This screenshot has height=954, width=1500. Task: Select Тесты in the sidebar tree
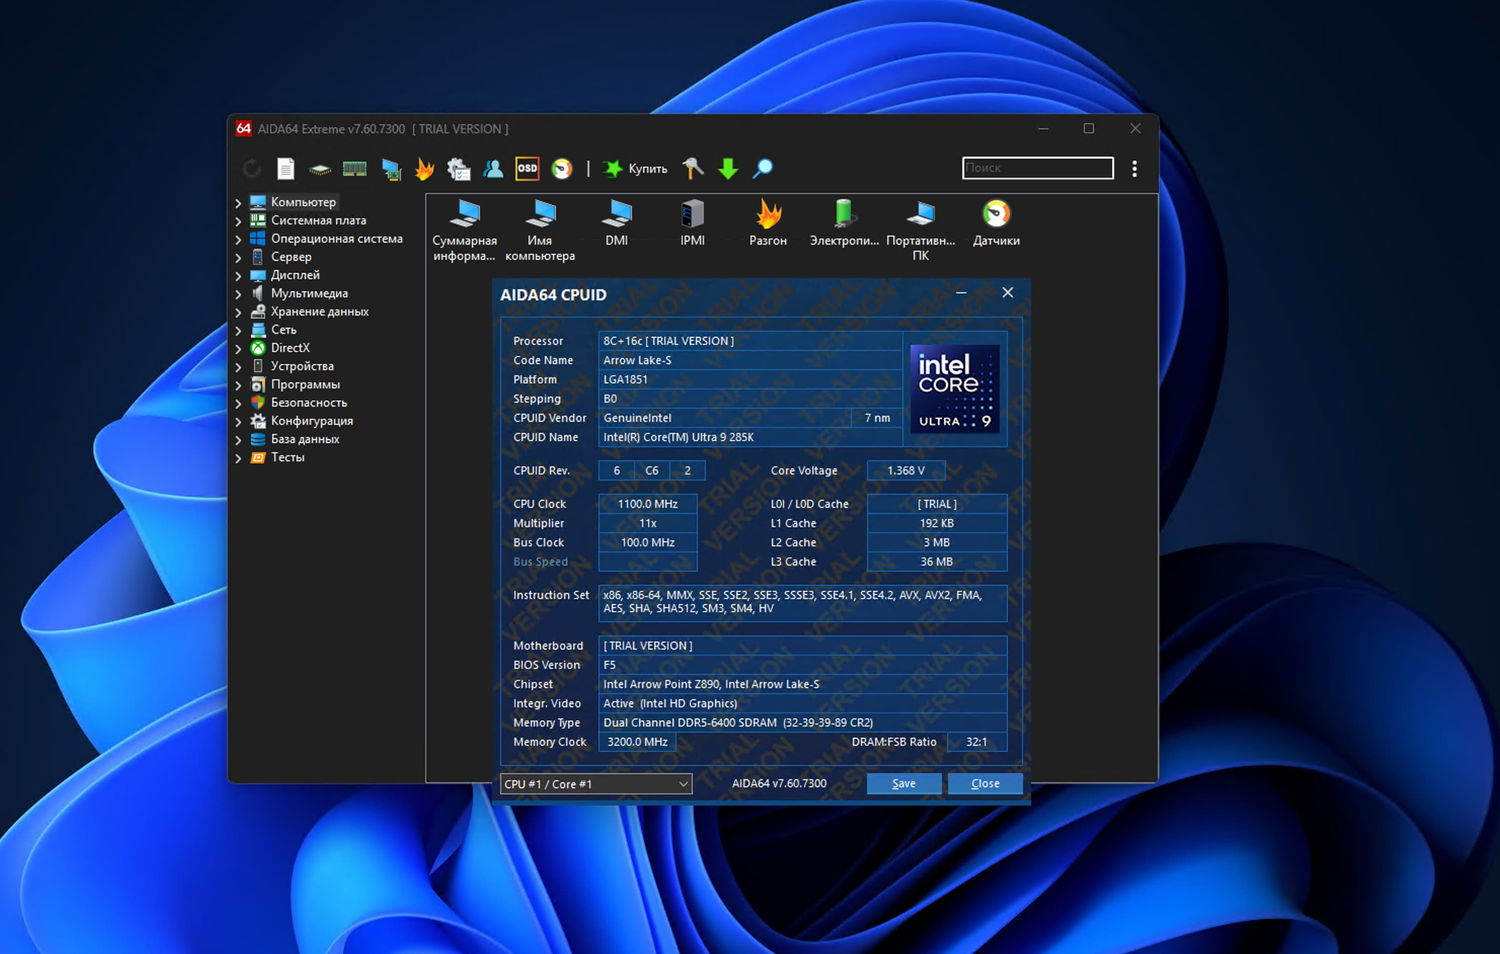pos(287,457)
